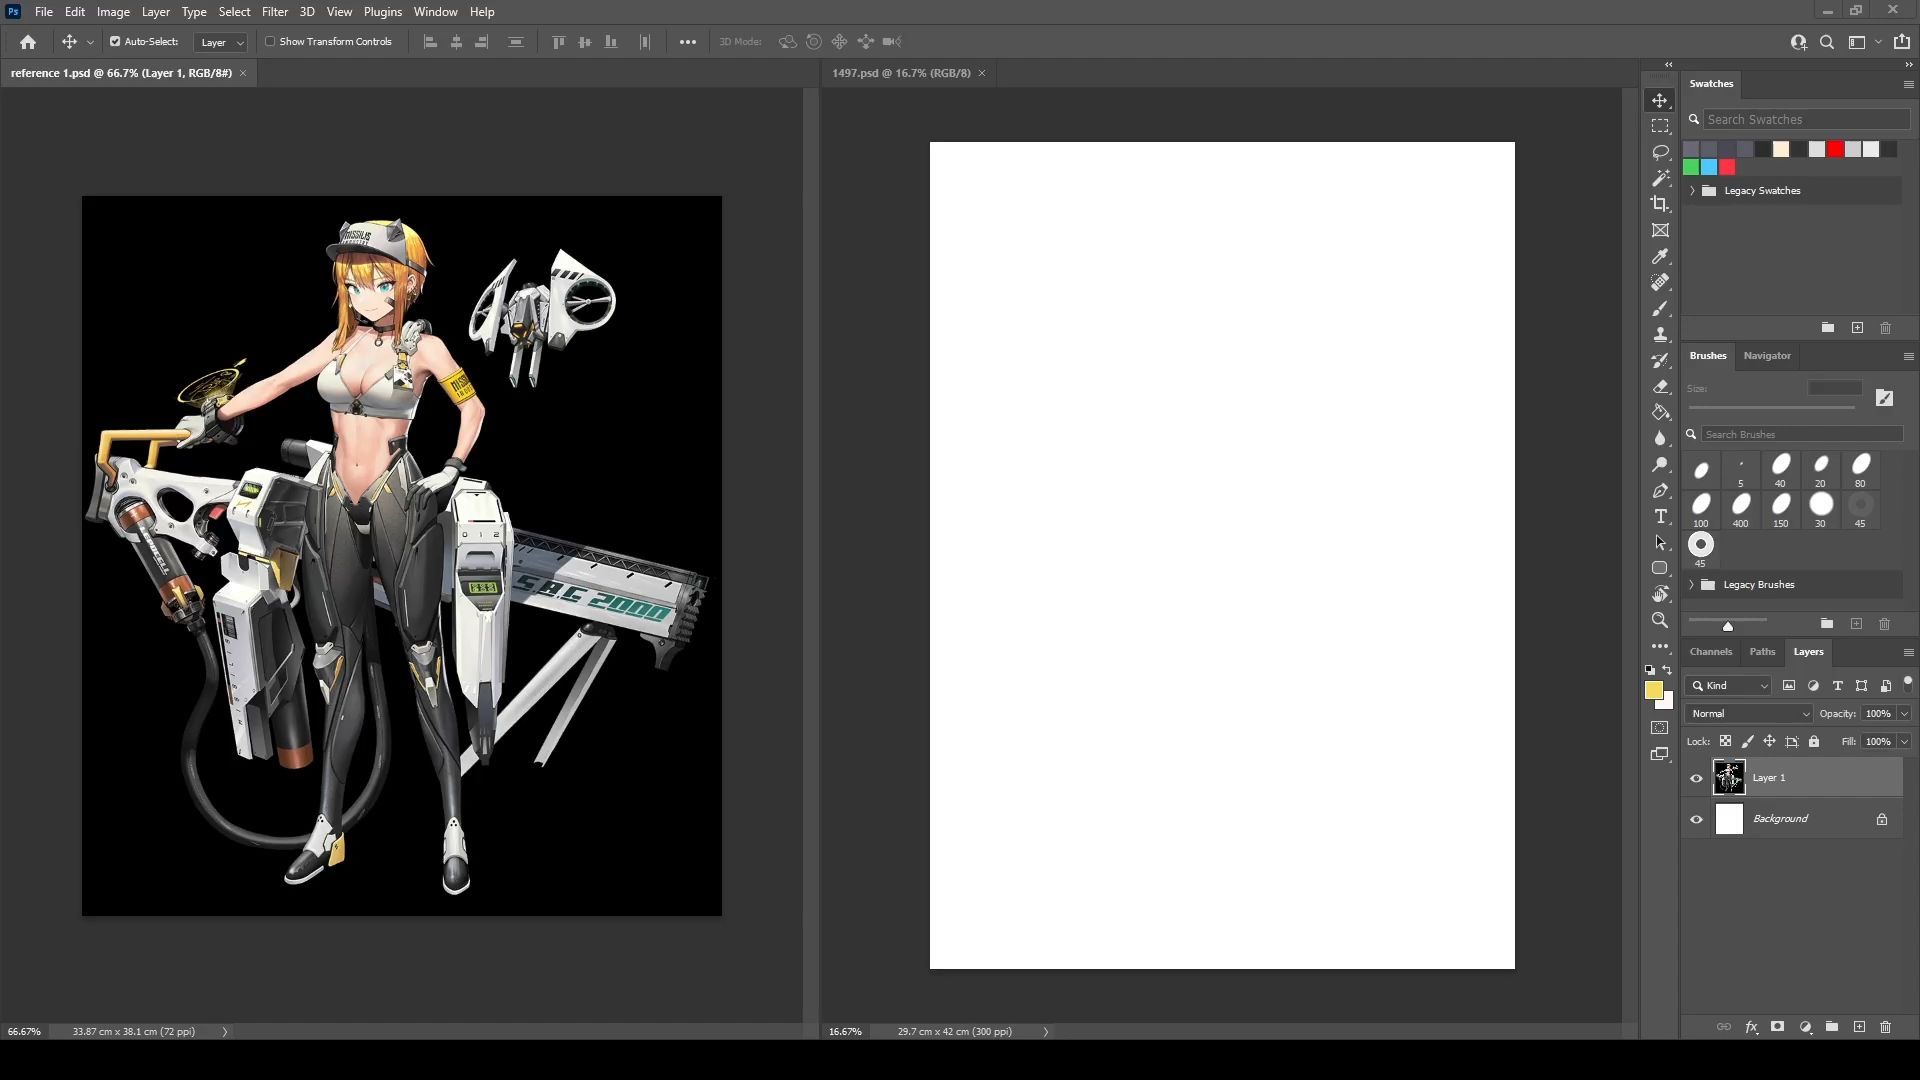The image size is (1920, 1080).
Task: Select the Lasso tool
Action: [1660, 152]
